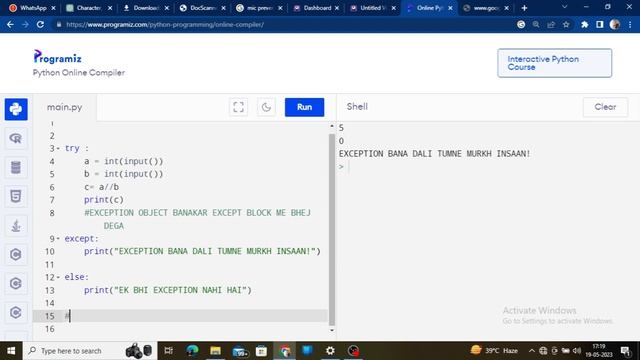The width and height of the screenshot is (640, 360).
Task: Open the HTML5 compiler icon
Action: pyautogui.click(x=16, y=196)
